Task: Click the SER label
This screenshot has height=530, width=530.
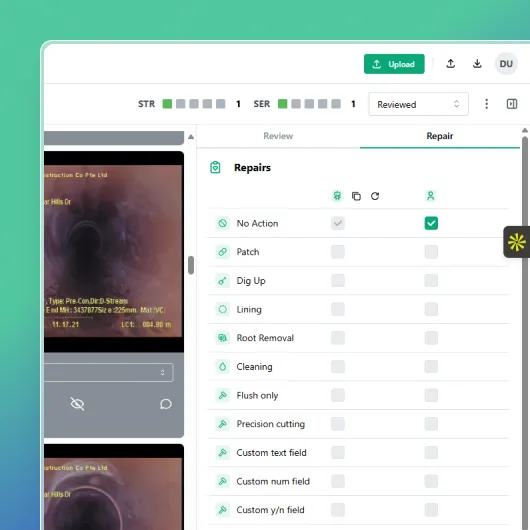Action: pyautogui.click(x=262, y=104)
